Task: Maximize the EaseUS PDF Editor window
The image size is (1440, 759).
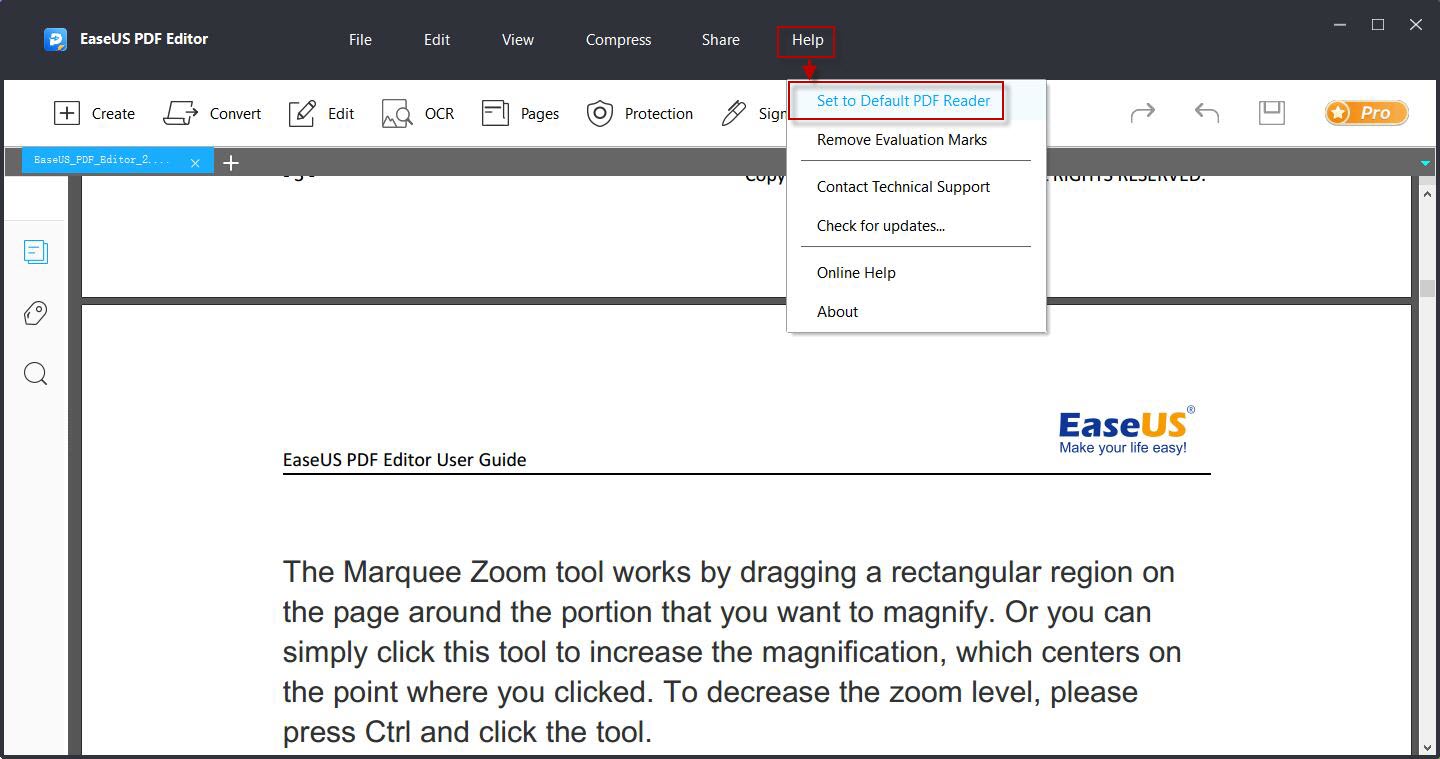Action: coord(1378,24)
